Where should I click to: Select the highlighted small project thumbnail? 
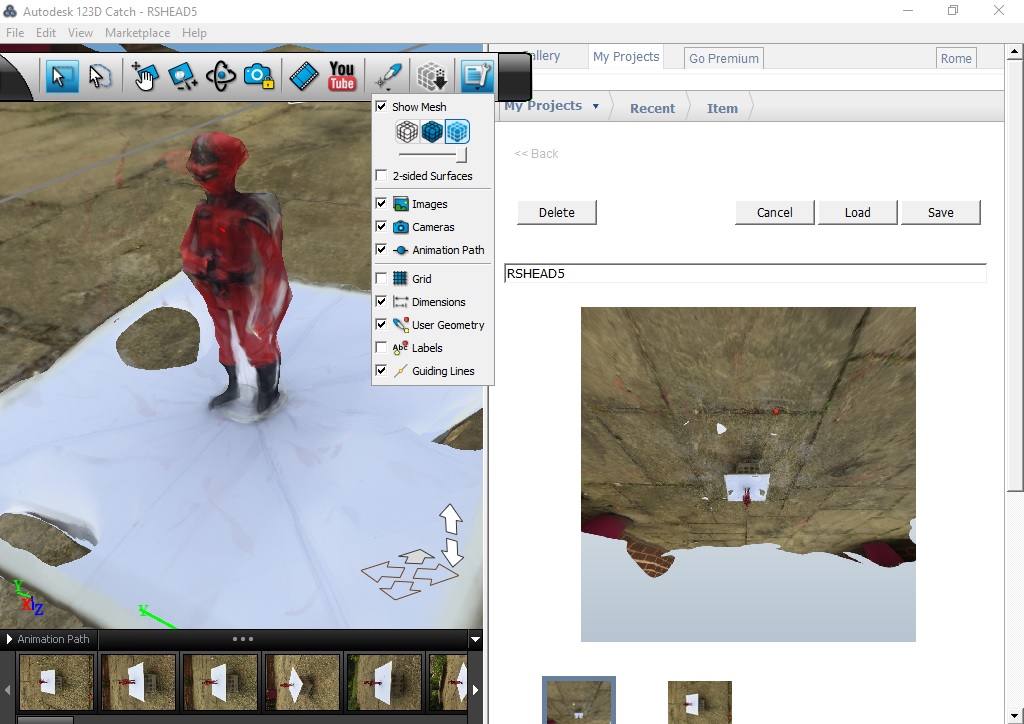point(579,700)
